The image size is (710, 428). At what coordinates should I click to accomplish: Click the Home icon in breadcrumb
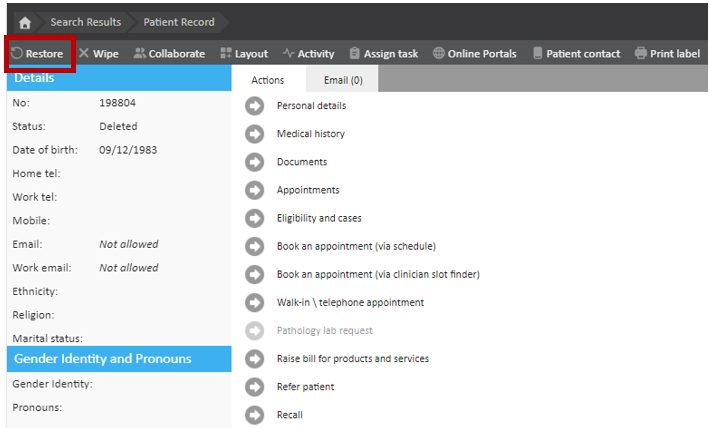click(25, 22)
